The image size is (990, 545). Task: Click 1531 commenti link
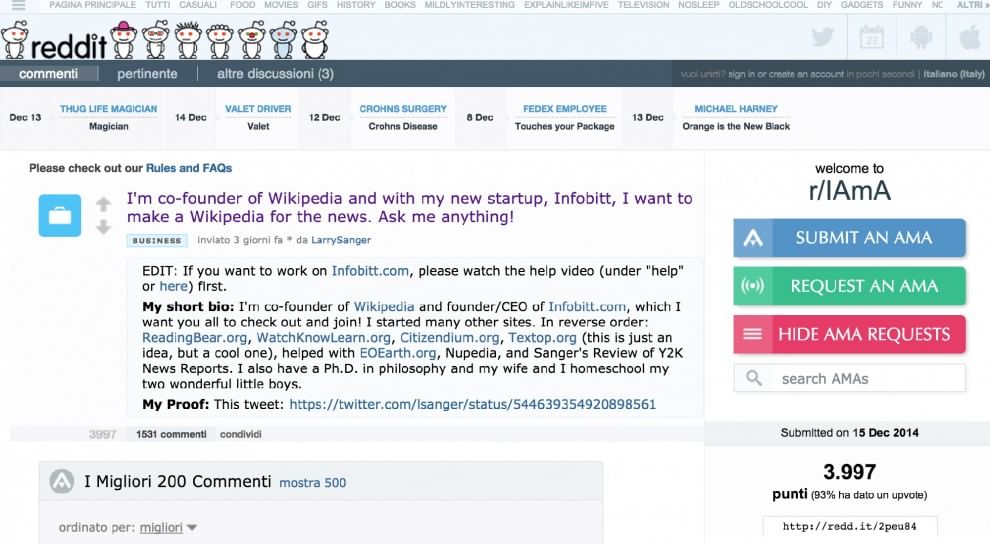[x=171, y=434]
